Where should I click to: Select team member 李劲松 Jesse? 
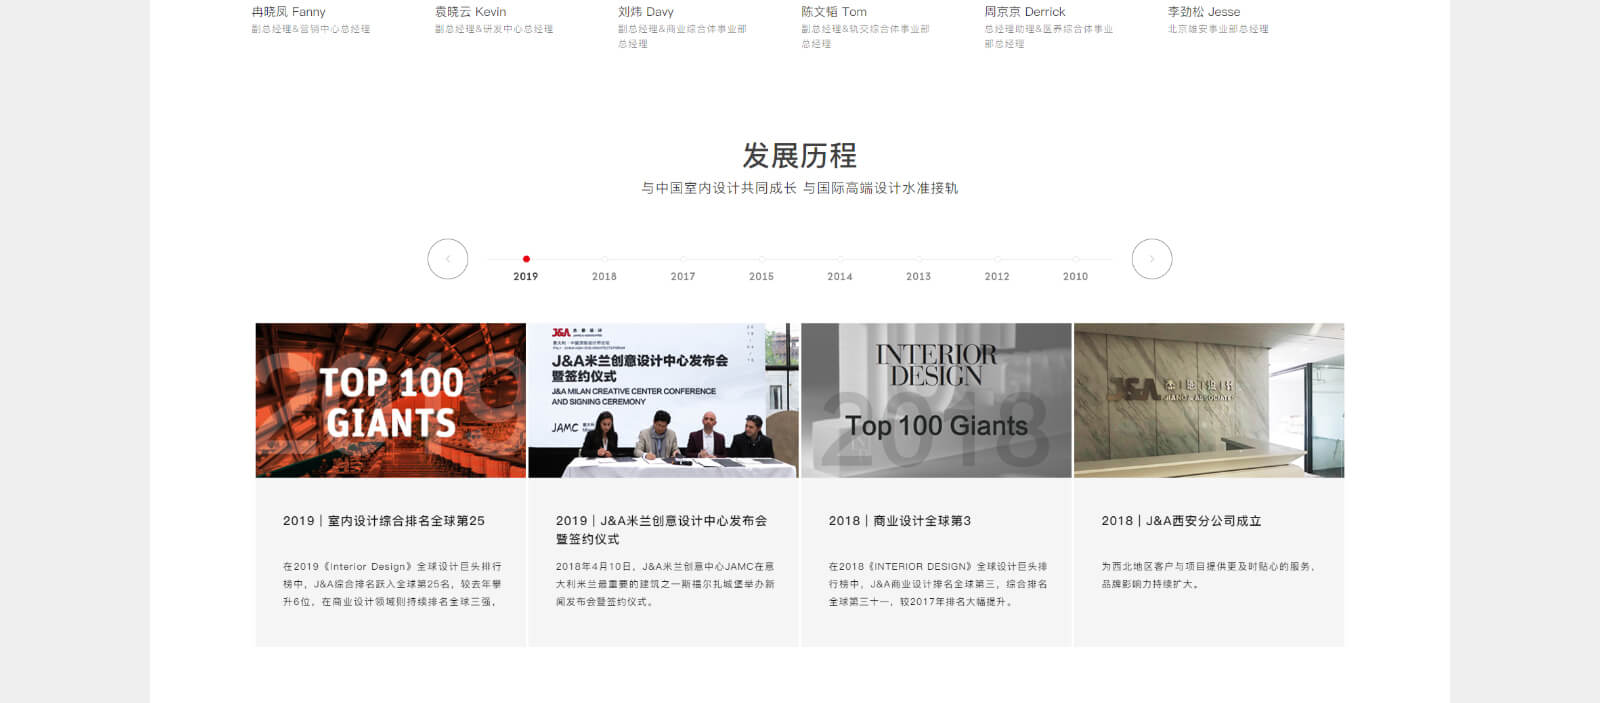click(x=1204, y=12)
